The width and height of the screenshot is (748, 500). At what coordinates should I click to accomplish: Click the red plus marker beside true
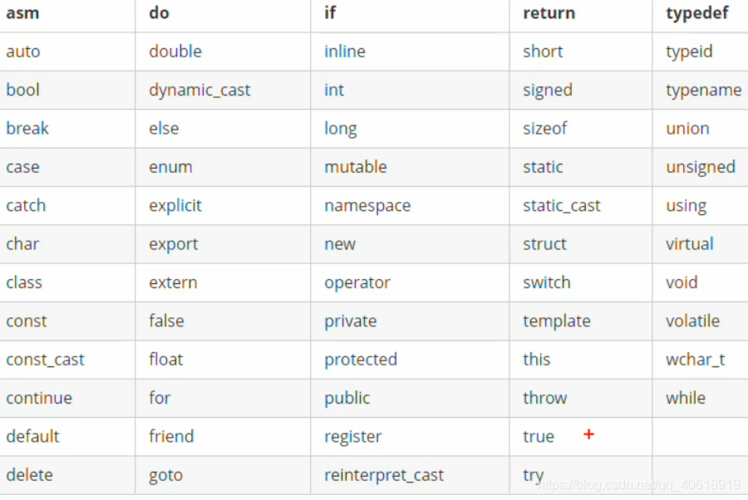click(589, 434)
